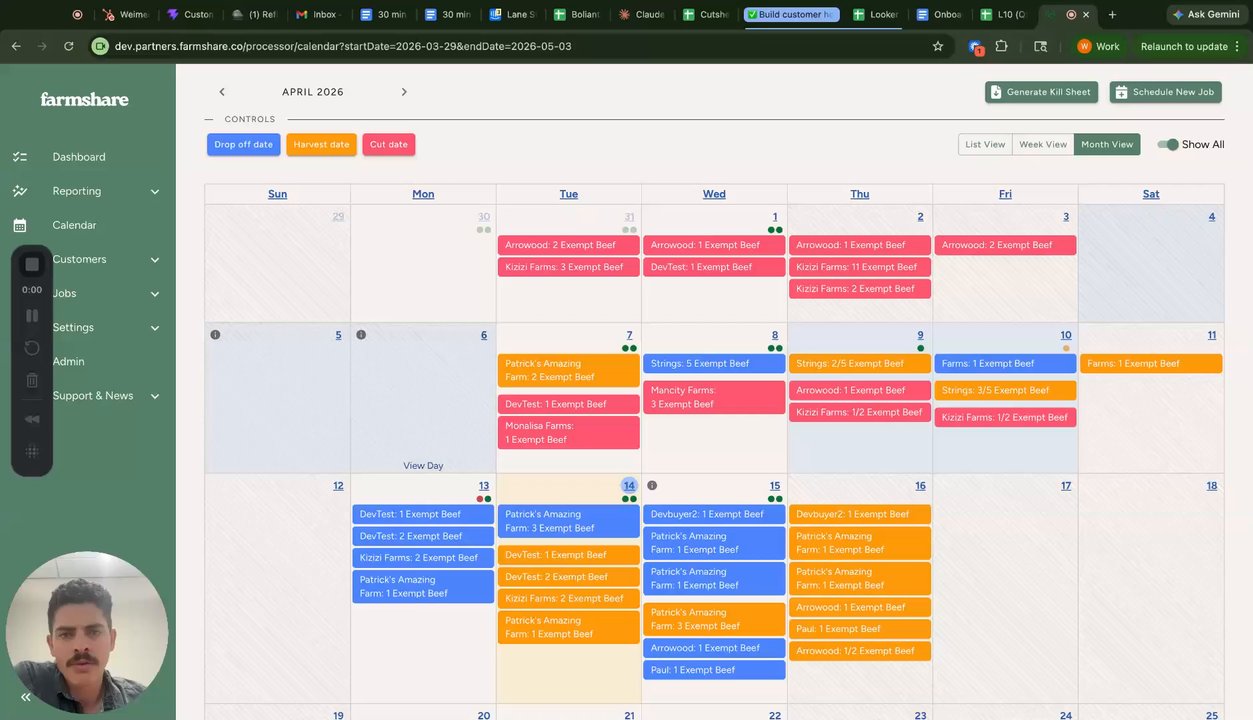Select Month View
The width and height of the screenshot is (1253, 720).
1107,145
